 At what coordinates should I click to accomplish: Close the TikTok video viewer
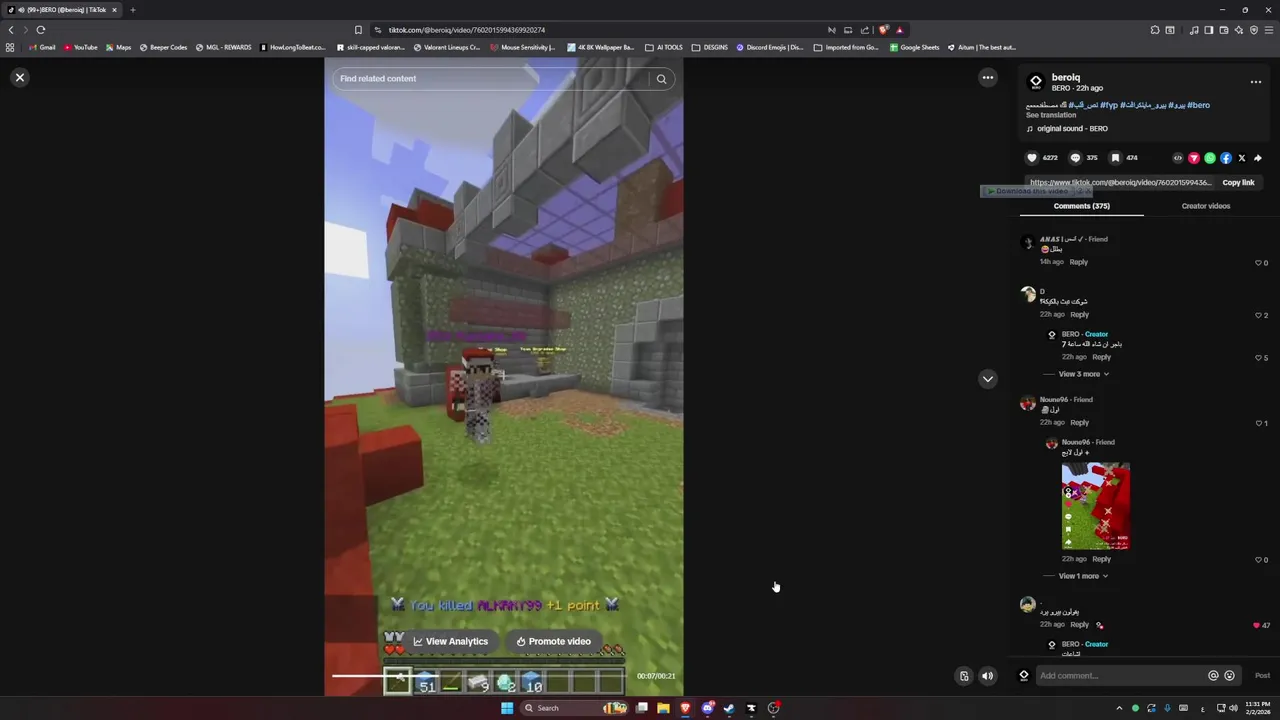pyautogui.click(x=19, y=77)
